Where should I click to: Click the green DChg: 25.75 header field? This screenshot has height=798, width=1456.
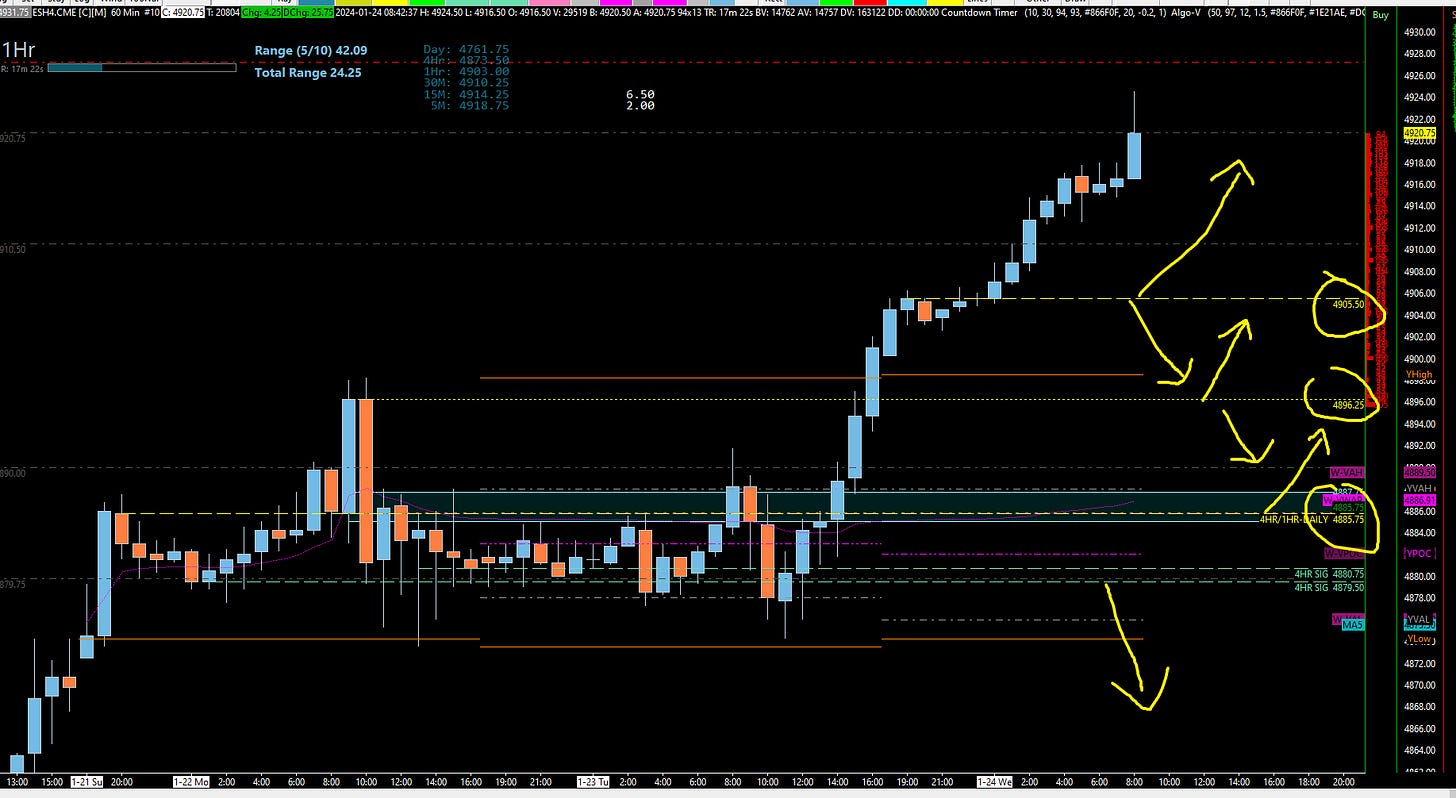(x=308, y=12)
